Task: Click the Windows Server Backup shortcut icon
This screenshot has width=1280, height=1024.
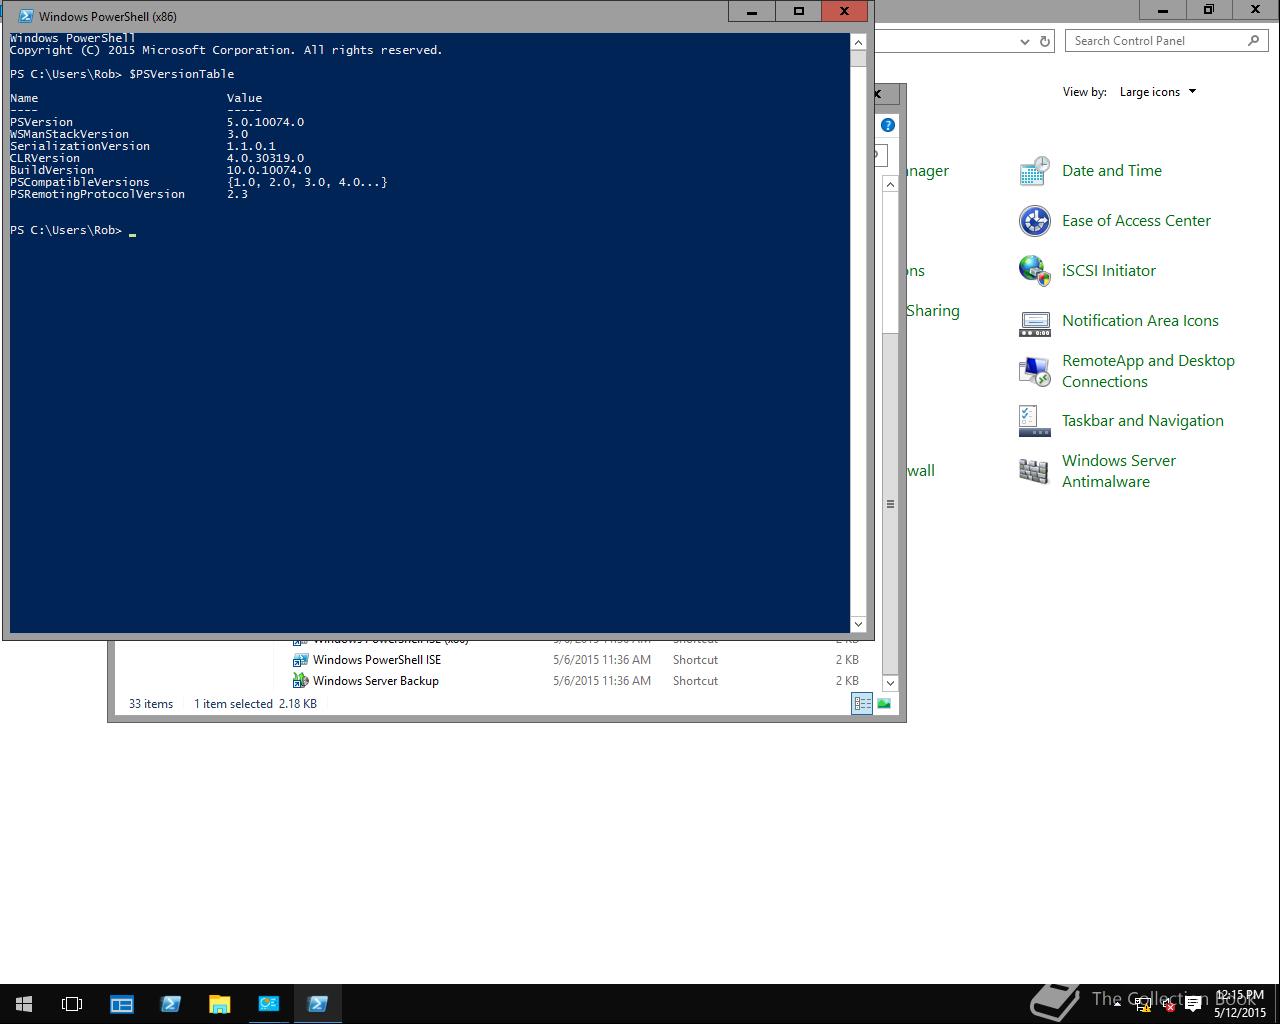Action: (300, 681)
